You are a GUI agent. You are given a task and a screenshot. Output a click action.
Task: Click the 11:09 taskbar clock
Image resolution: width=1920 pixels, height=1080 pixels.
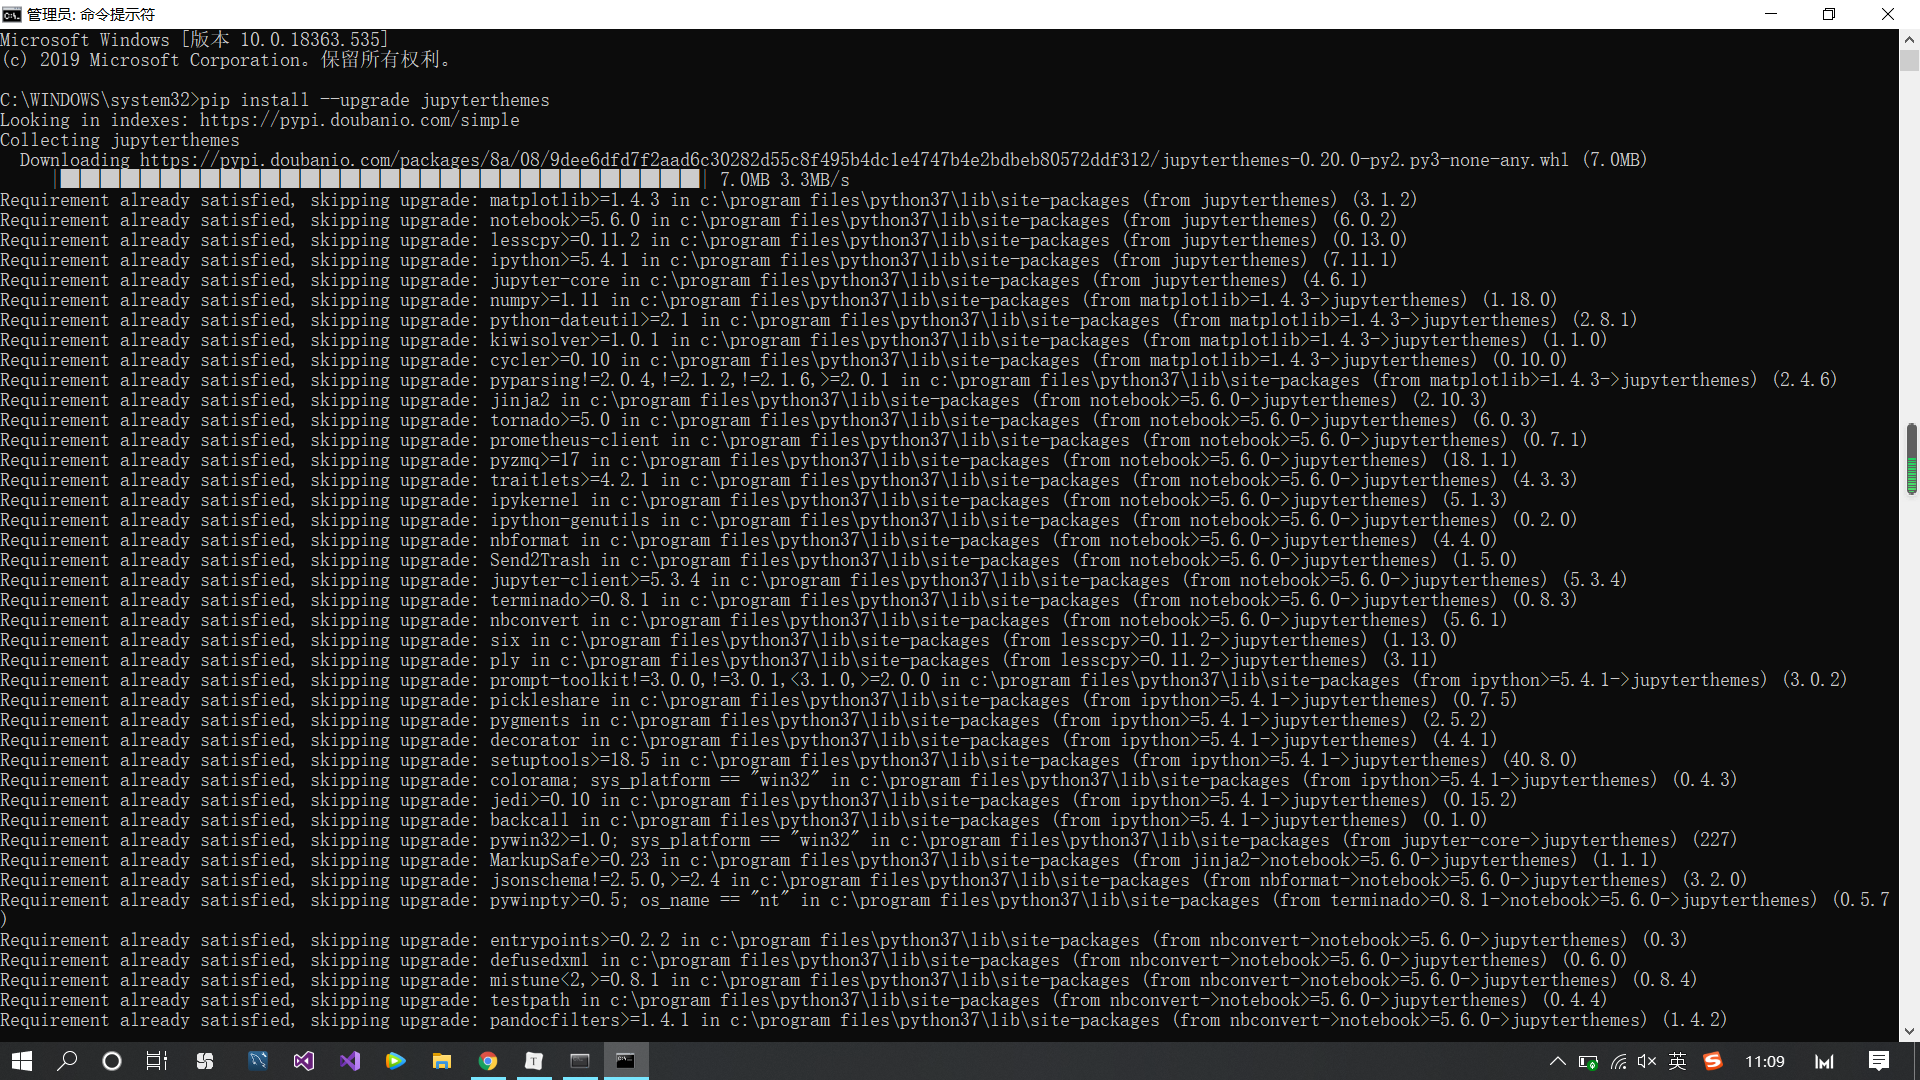point(1764,1061)
